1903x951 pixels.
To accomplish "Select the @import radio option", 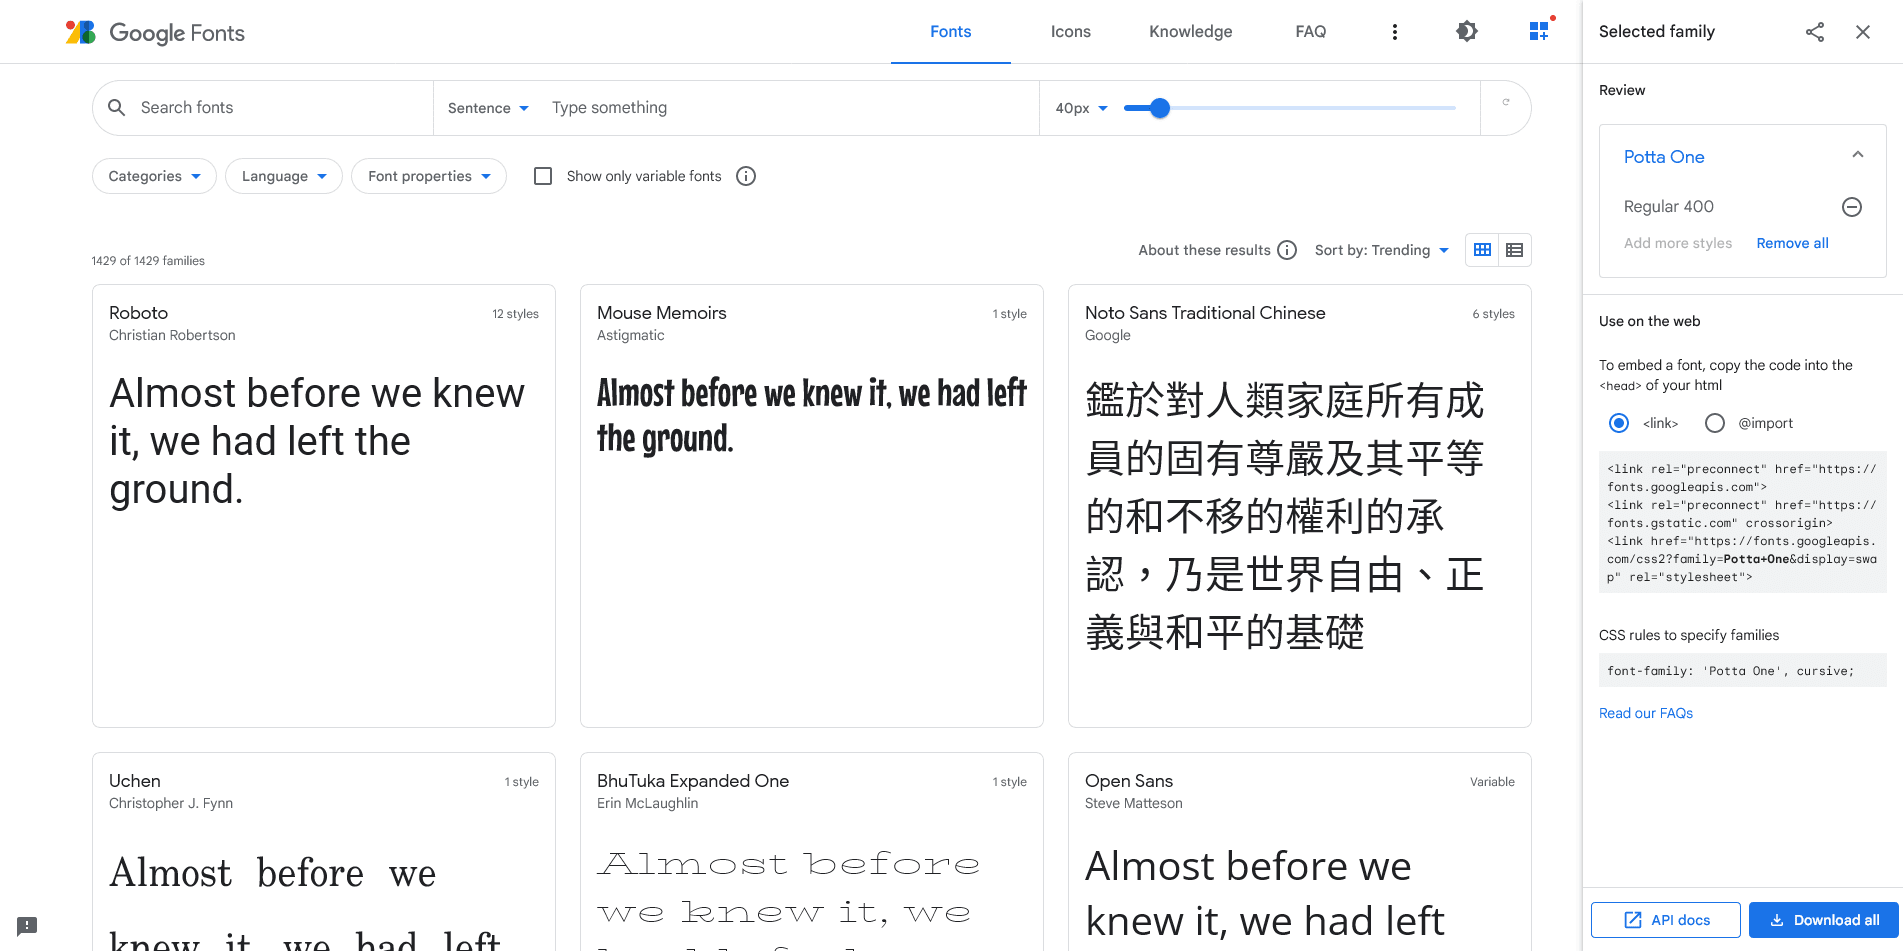I will click(1715, 423).
